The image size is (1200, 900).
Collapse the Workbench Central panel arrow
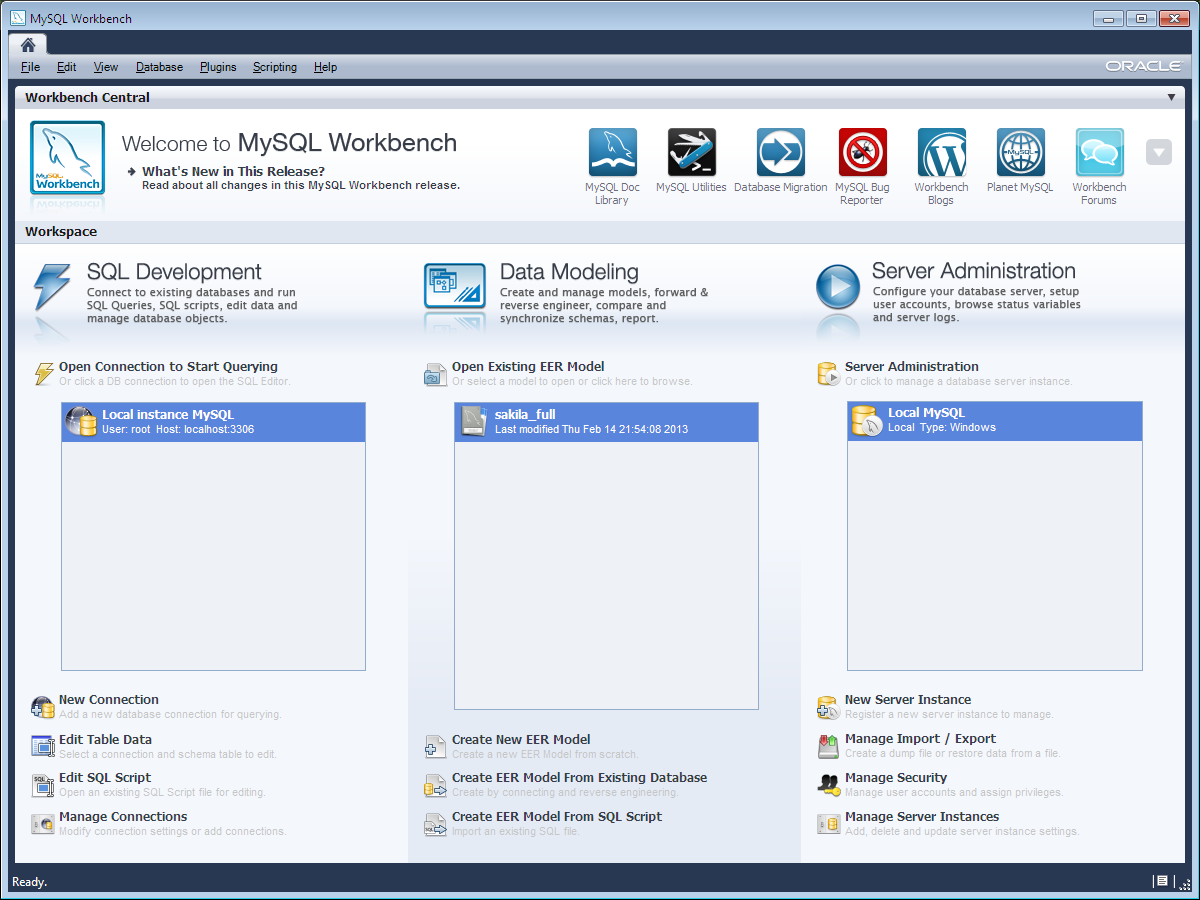click(1171, 98)
